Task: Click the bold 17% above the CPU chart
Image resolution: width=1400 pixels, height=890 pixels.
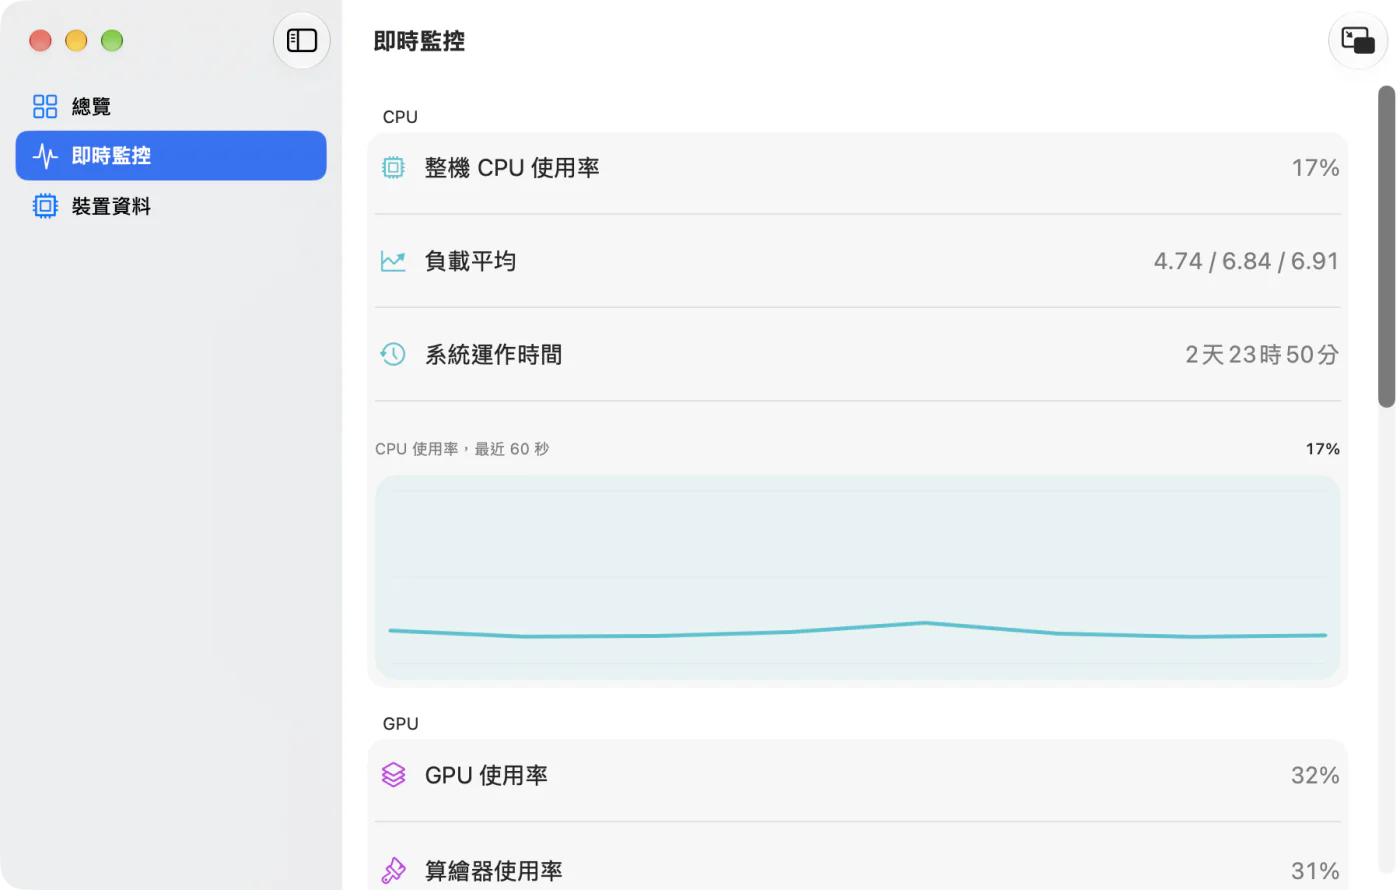Action: tap(1322, 449)
